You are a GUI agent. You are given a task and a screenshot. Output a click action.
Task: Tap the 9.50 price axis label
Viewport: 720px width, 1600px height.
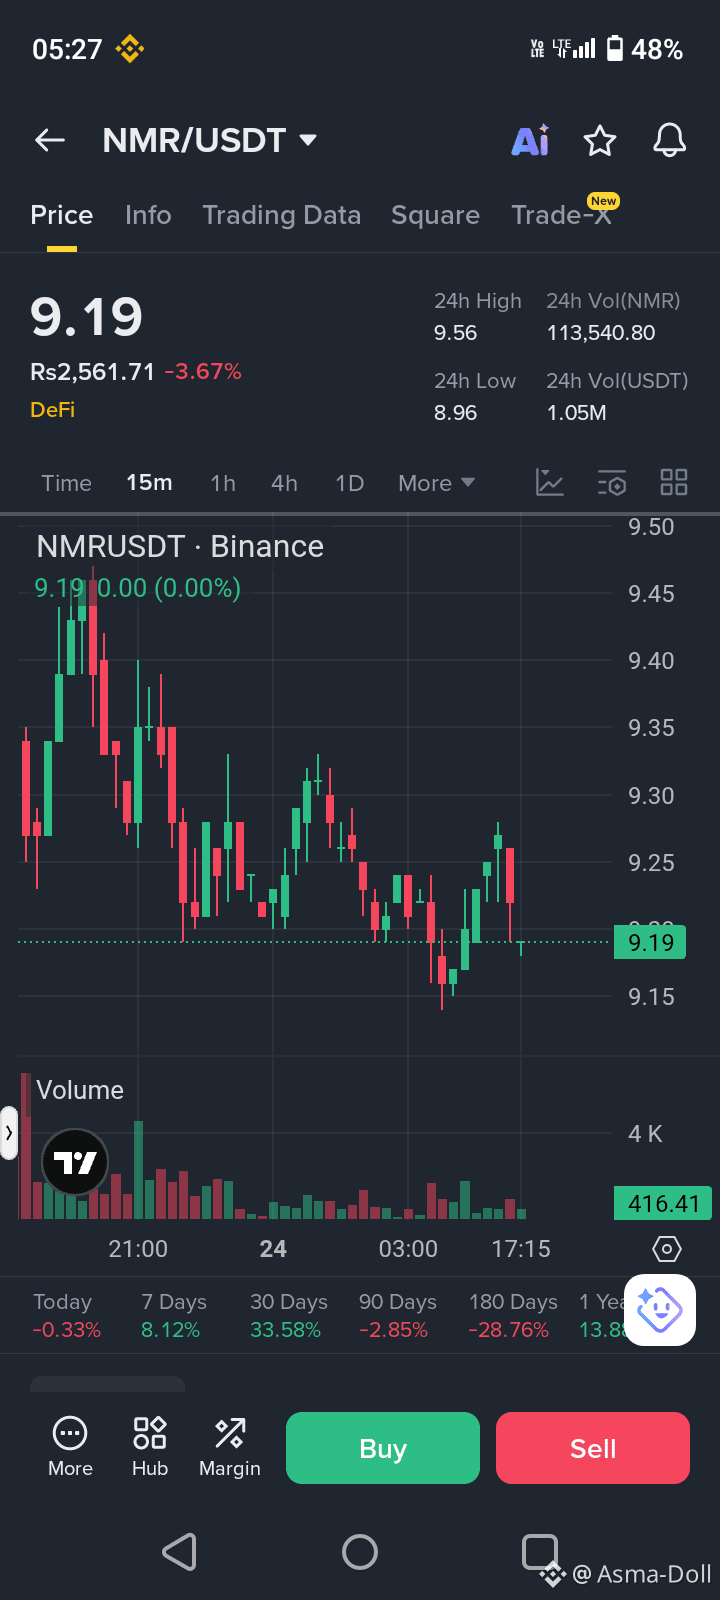[651, 527]
